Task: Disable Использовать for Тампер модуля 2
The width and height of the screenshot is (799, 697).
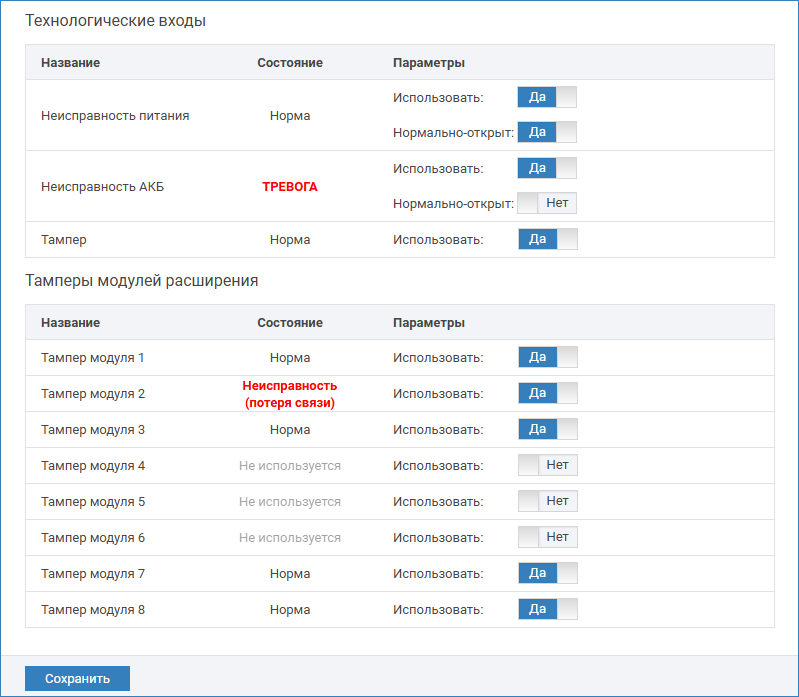Action: click(548, 393)
